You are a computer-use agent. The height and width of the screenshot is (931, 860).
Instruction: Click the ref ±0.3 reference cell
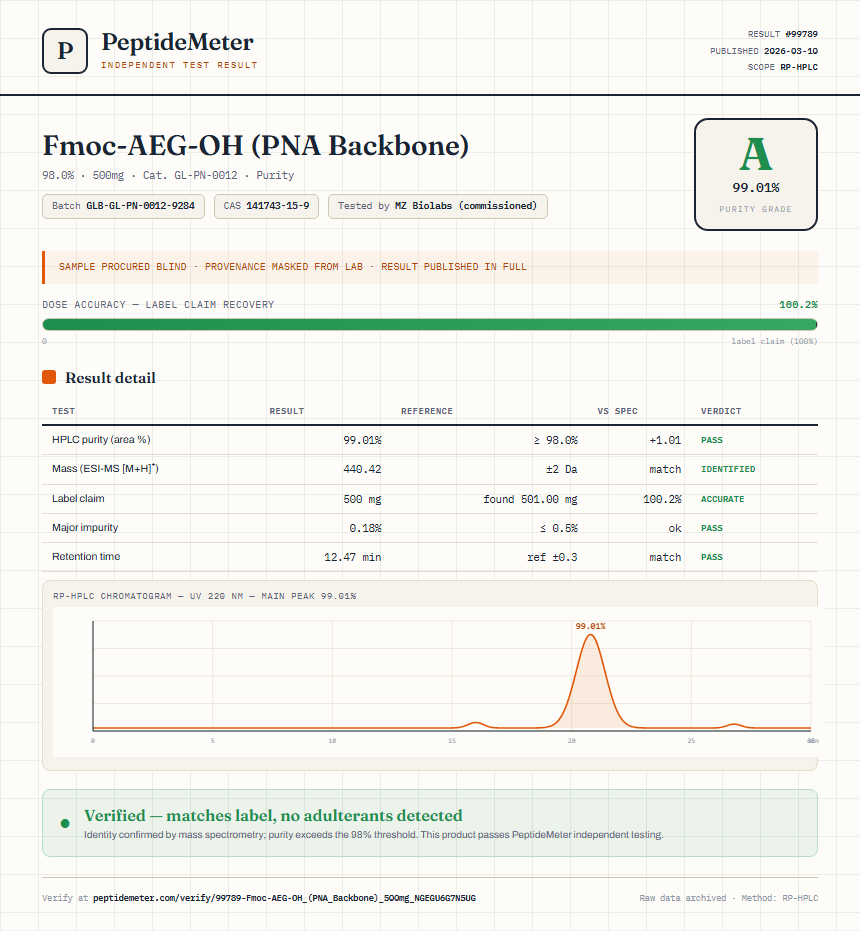click(x=552, y=557)
